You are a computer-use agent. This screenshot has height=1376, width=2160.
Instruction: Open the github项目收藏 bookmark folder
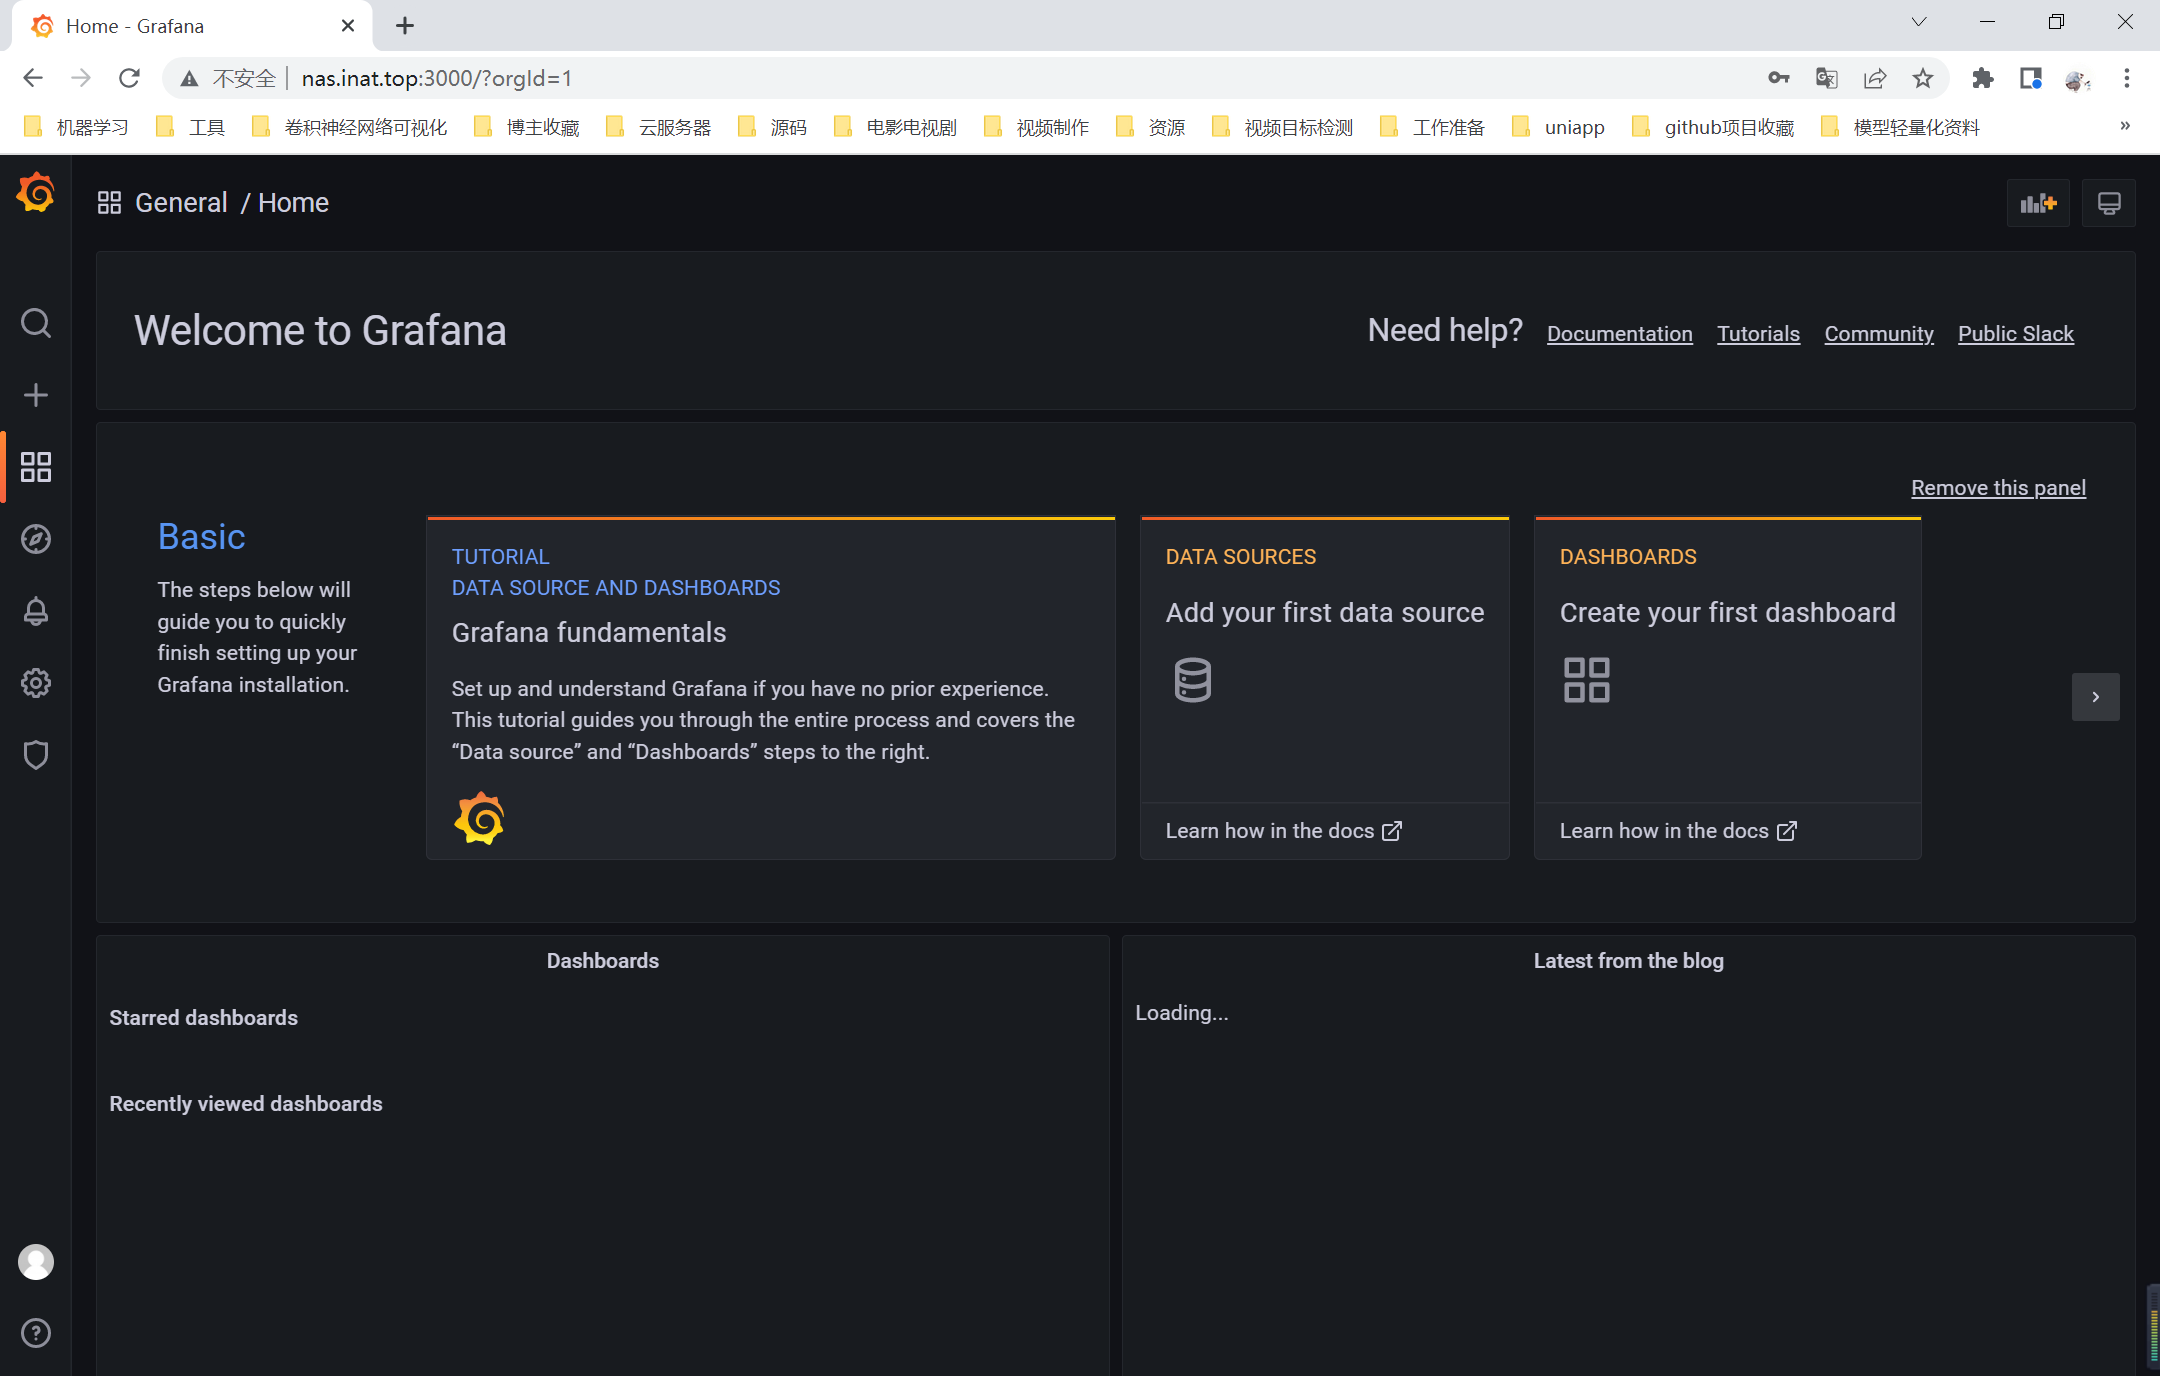coord(1713,127)
